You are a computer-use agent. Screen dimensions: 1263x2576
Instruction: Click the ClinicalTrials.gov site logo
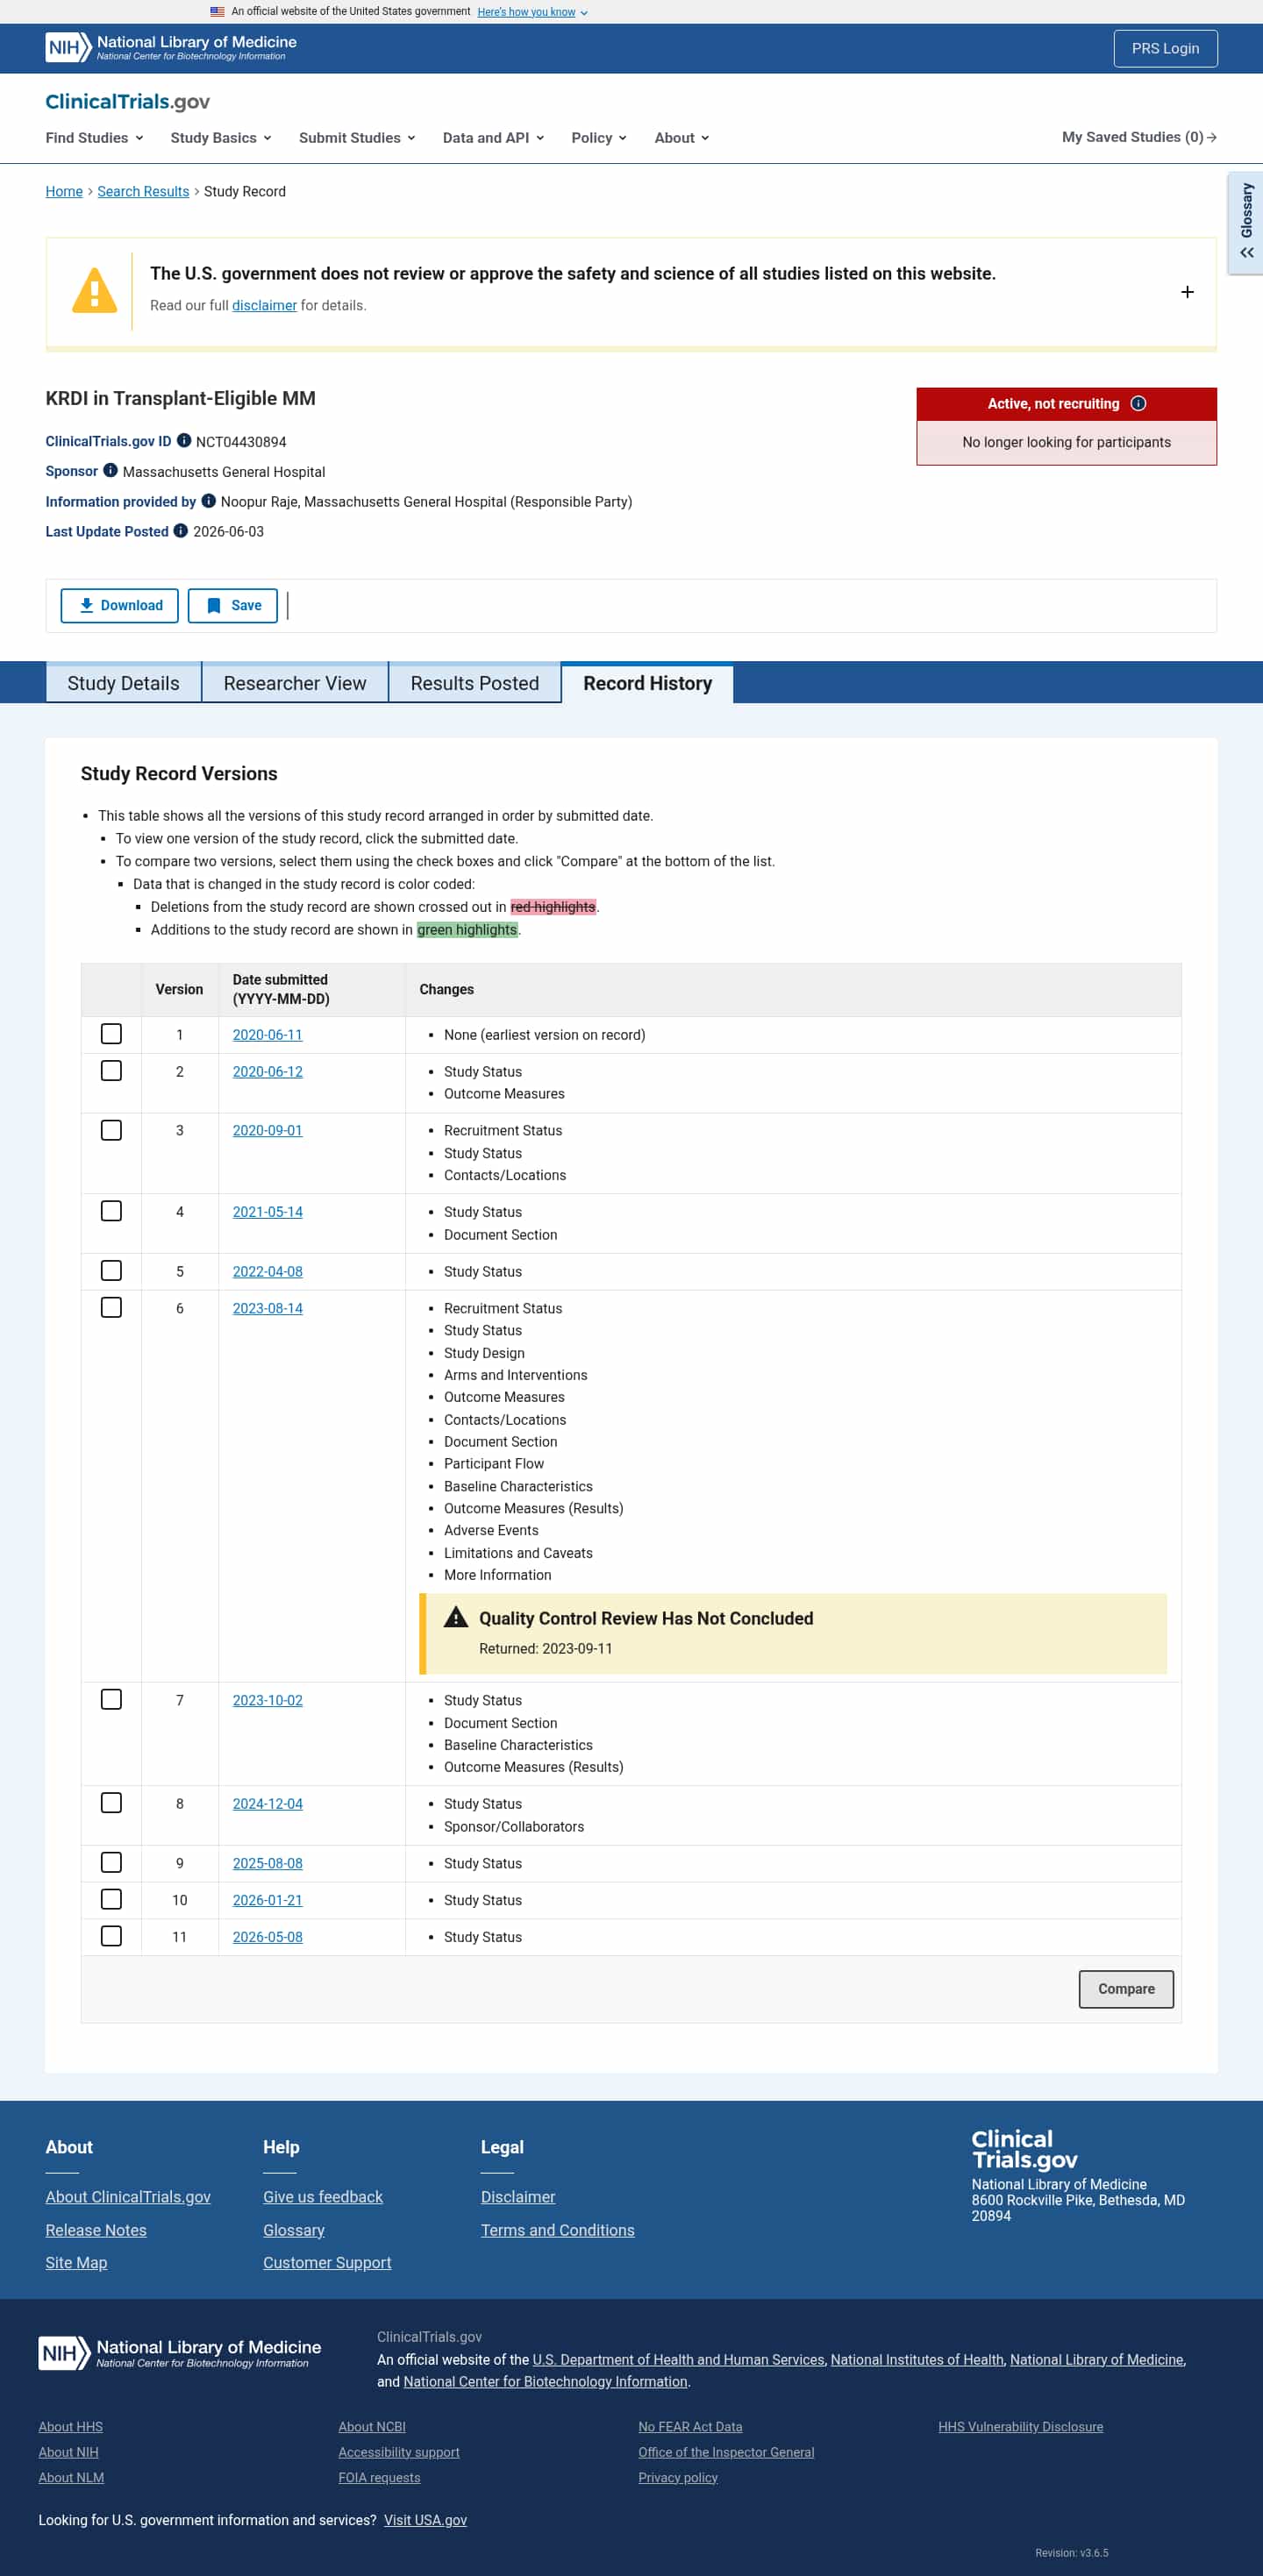pyautogui.click(x=127, y=102)
